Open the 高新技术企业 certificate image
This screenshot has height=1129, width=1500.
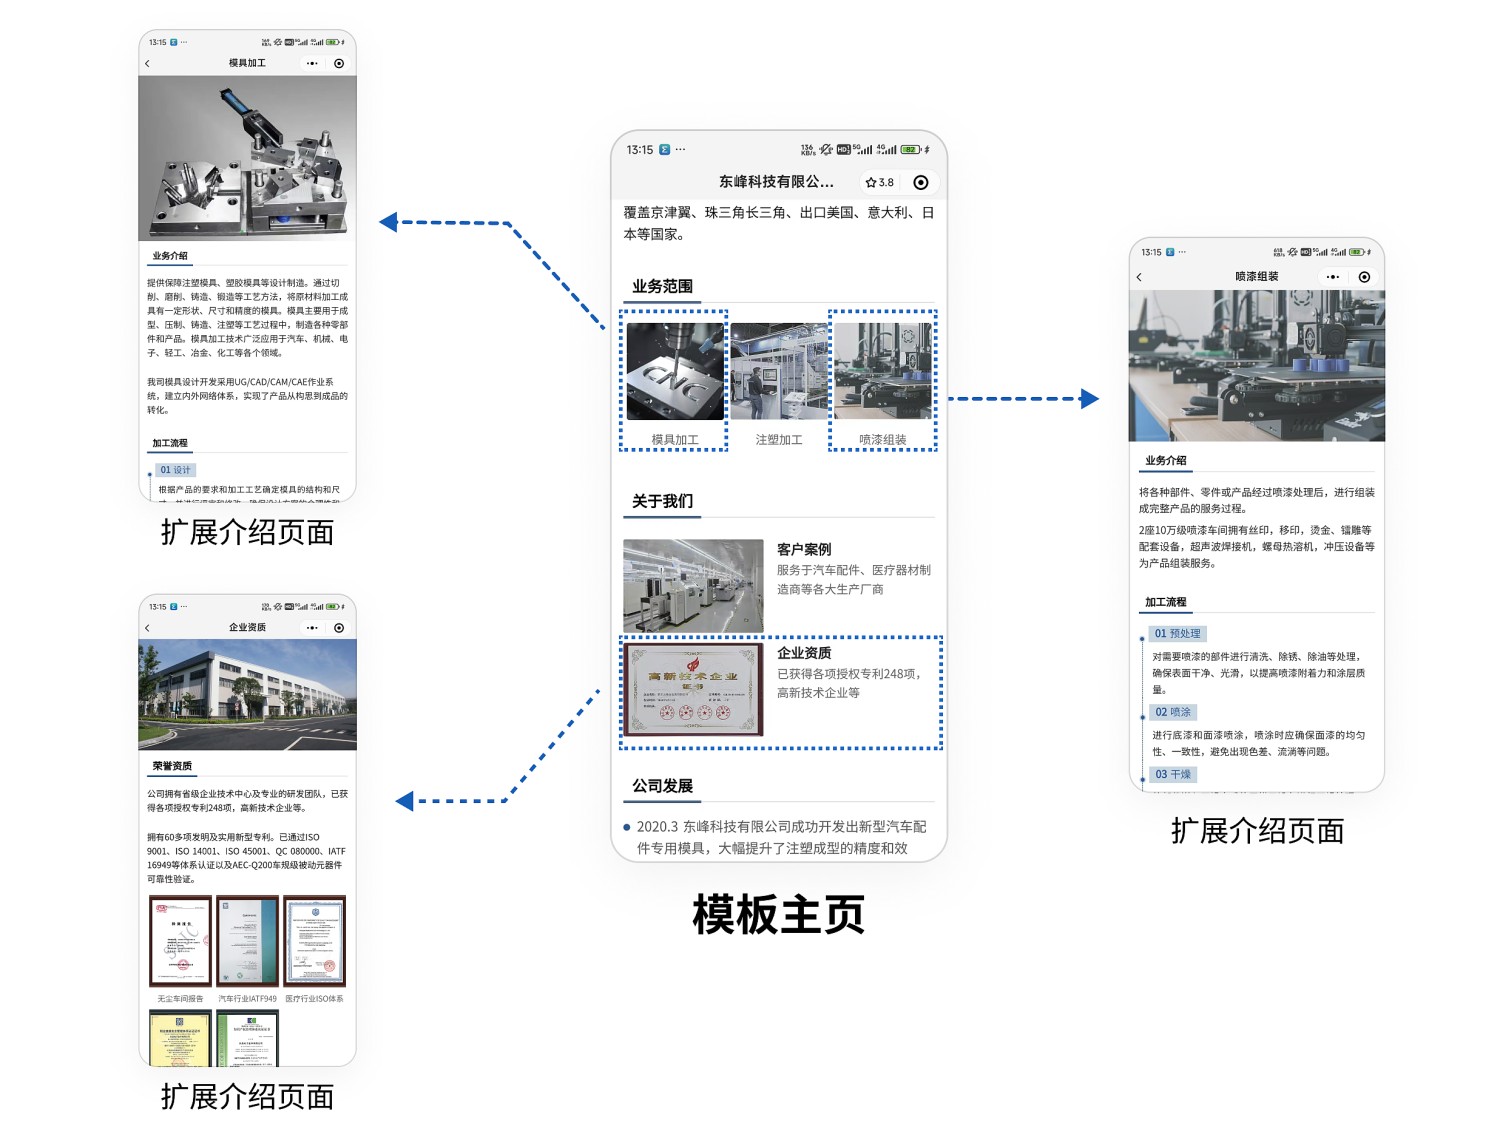pos(693,689)
